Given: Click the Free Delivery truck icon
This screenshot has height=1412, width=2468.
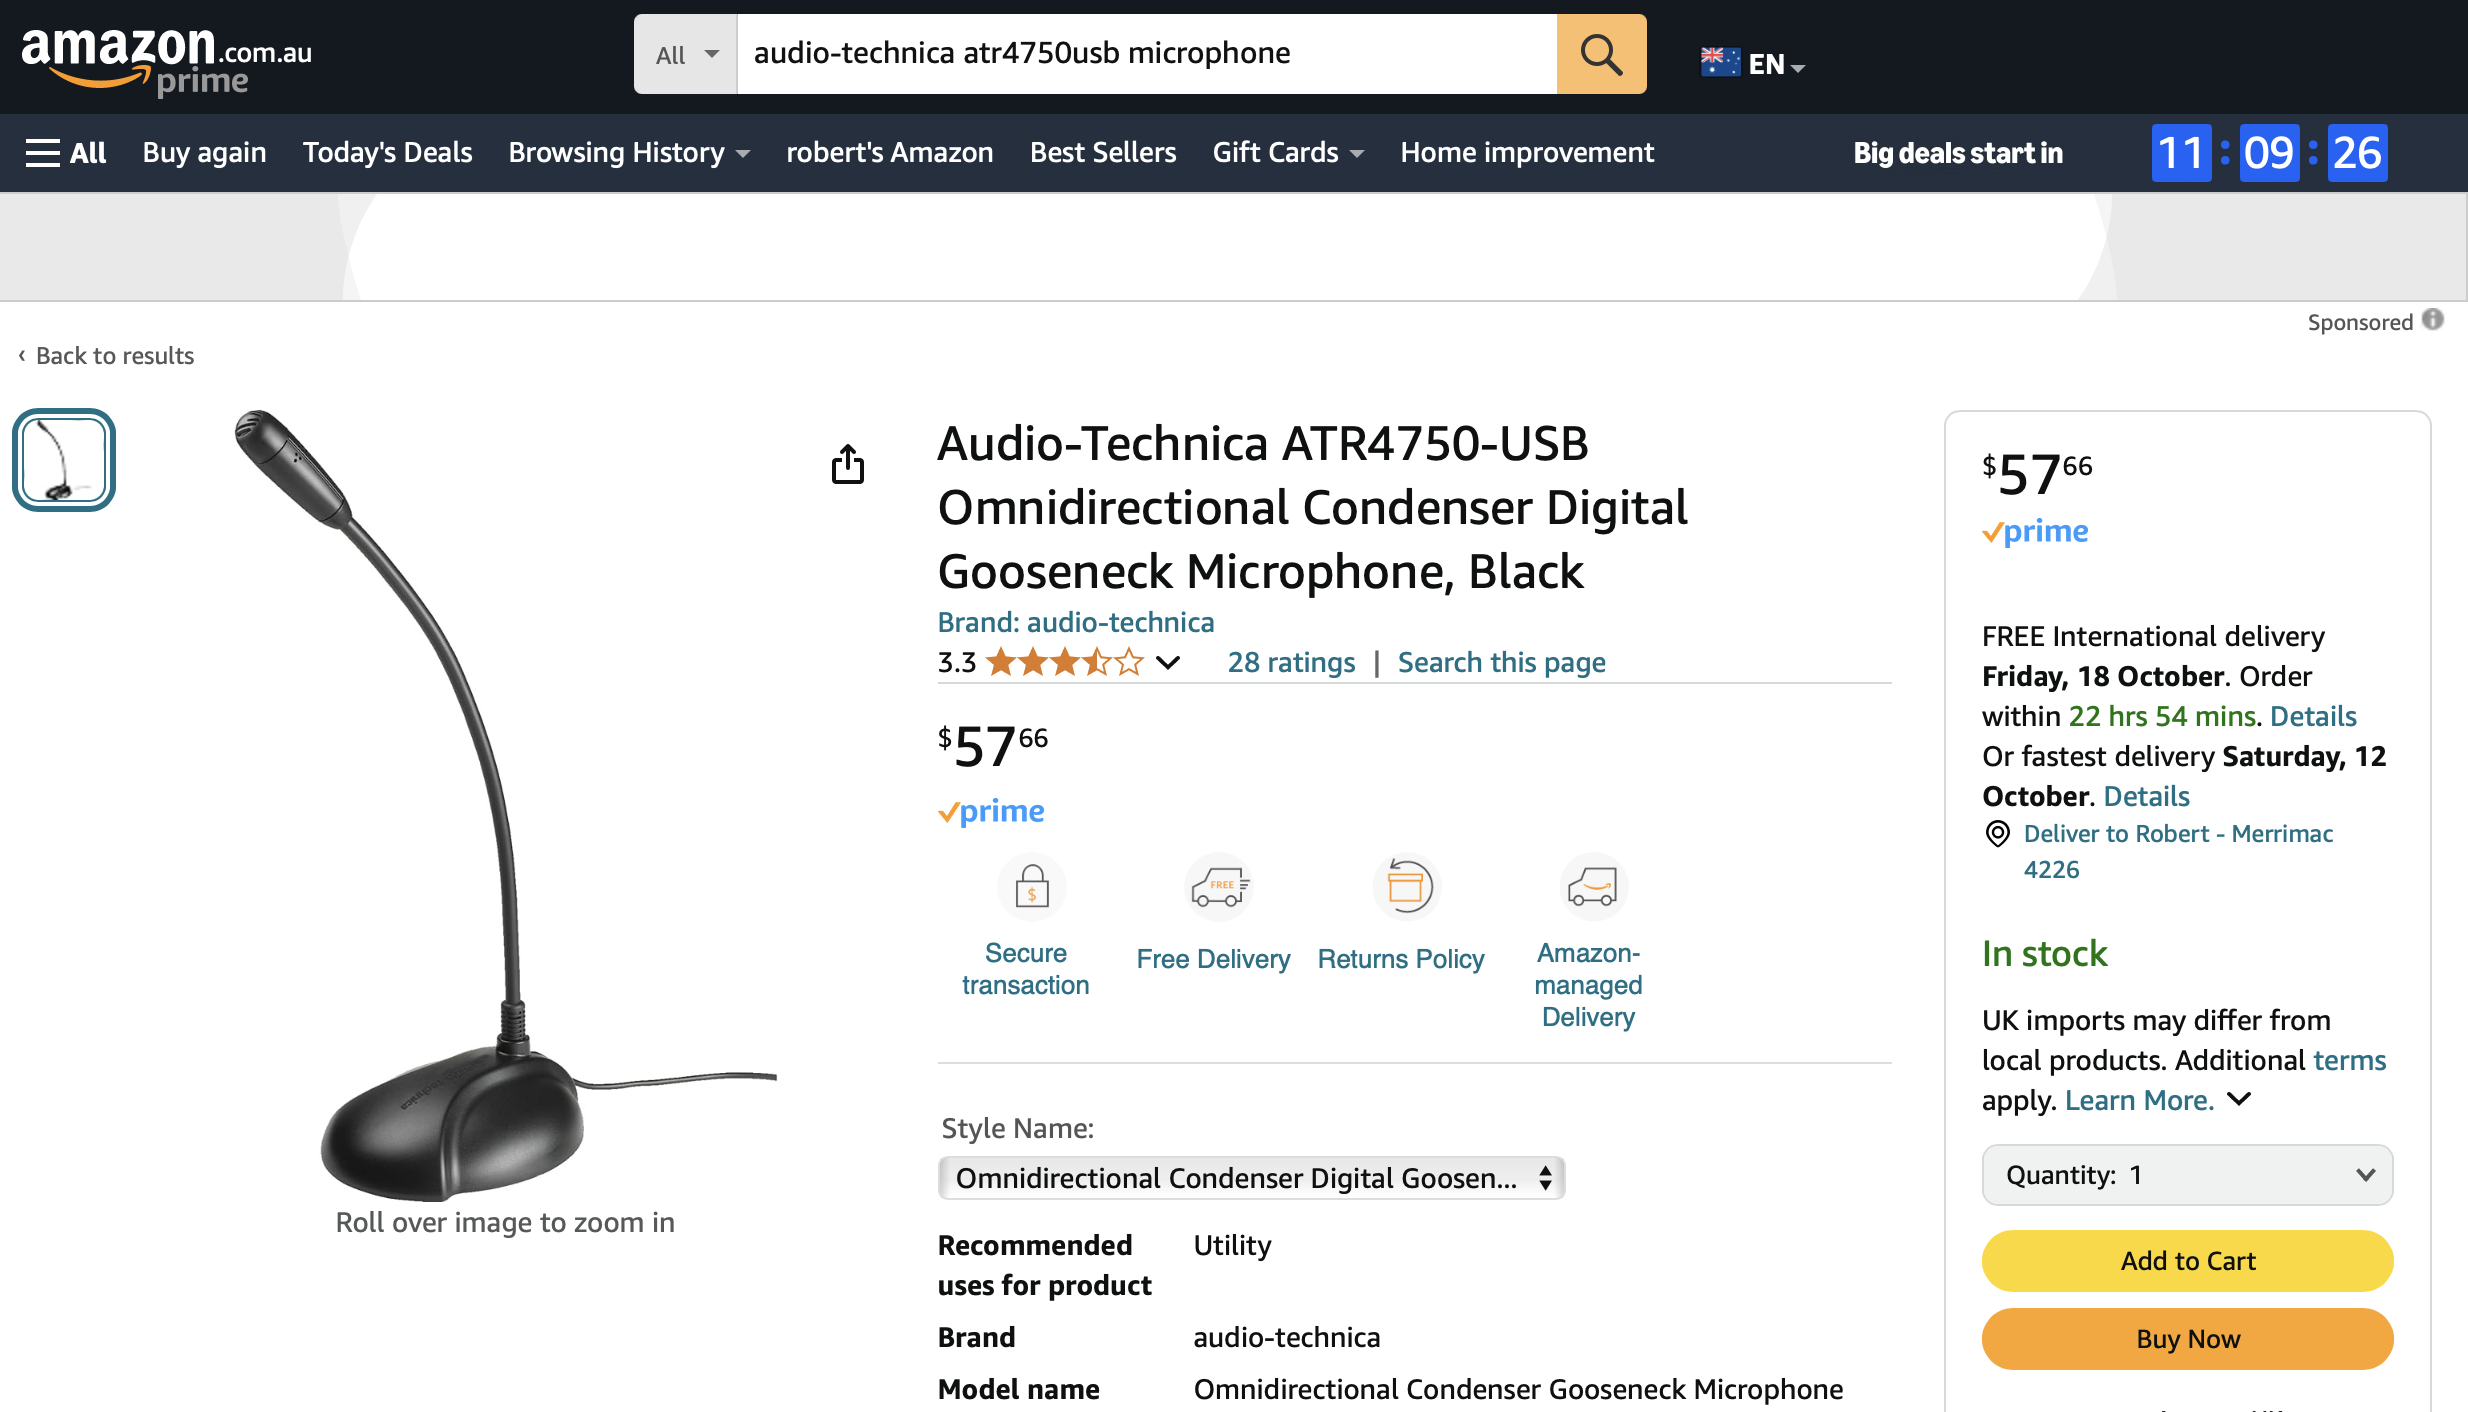Looking at the screenshot, I should [1218, 887].
